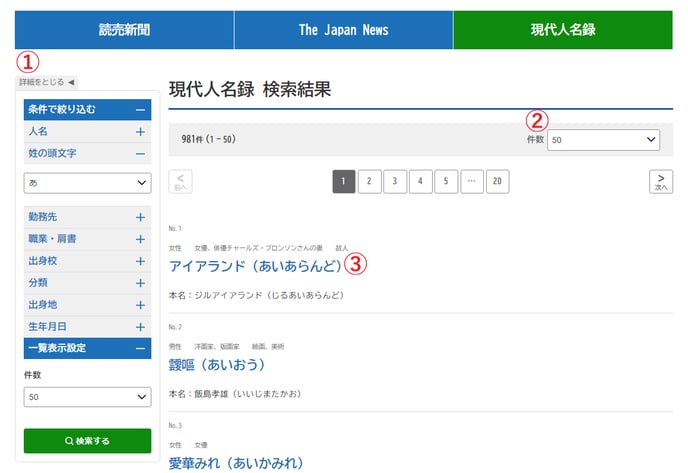This screenshot has width=688, height=473.
Task: Click the green 検索する search button
Action: 87,441
